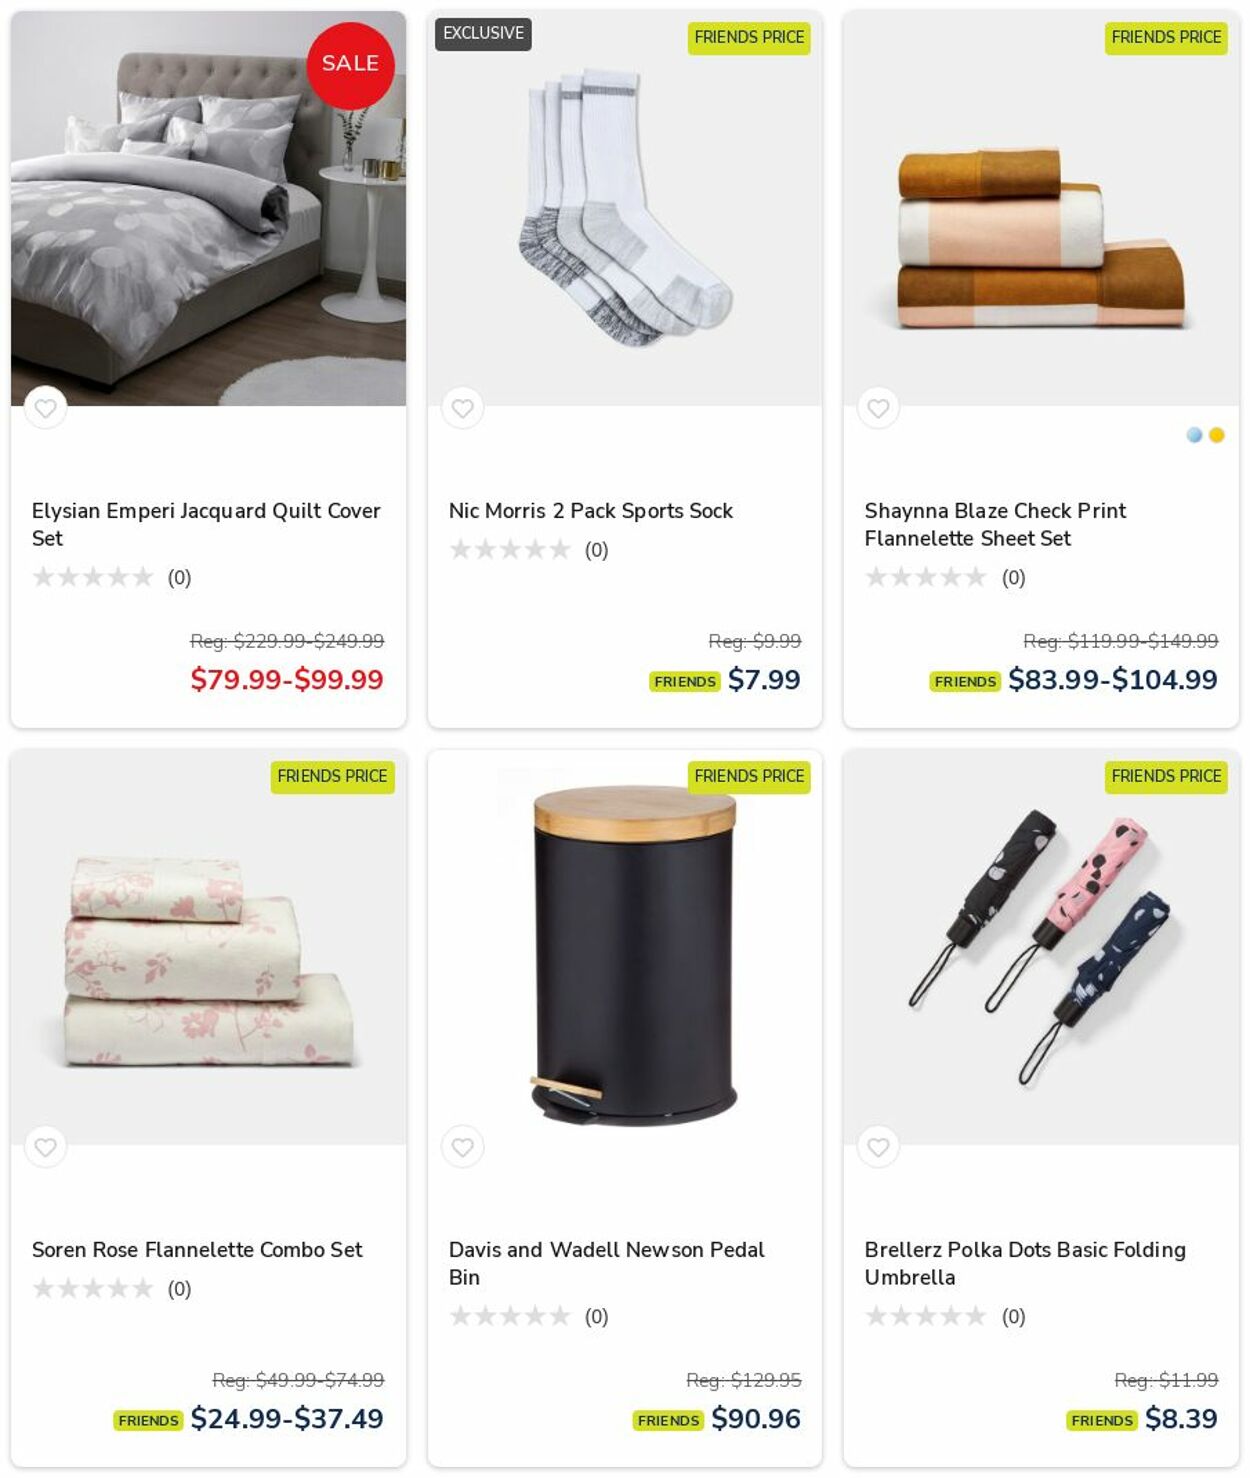Open Brellerz Polka Dots Basic Folding Umbrella

point(1025,1263)
